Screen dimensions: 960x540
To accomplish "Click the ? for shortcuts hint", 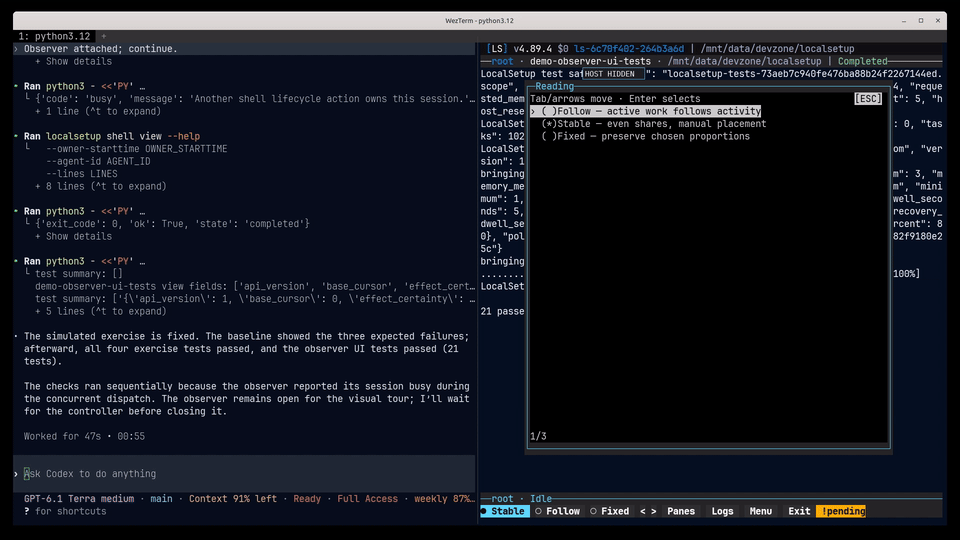I will 65,511.
